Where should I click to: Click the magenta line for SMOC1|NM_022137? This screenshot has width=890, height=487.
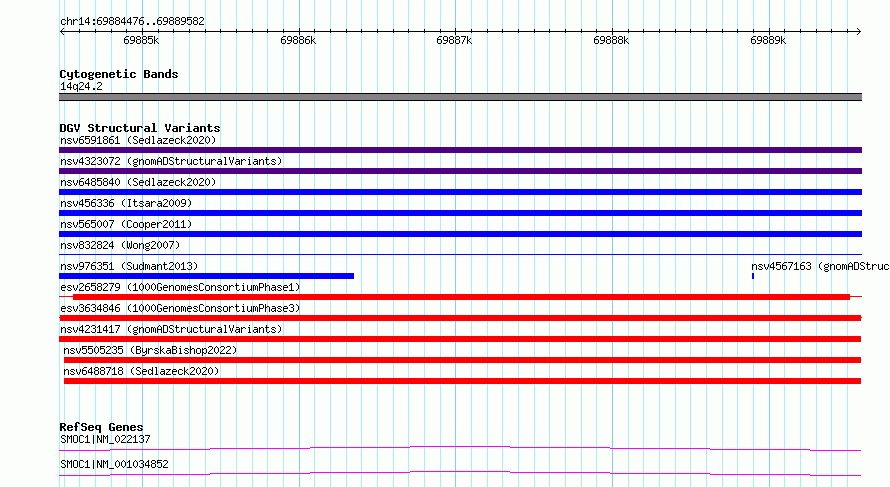pyautogui.click(x=460, y=448)
